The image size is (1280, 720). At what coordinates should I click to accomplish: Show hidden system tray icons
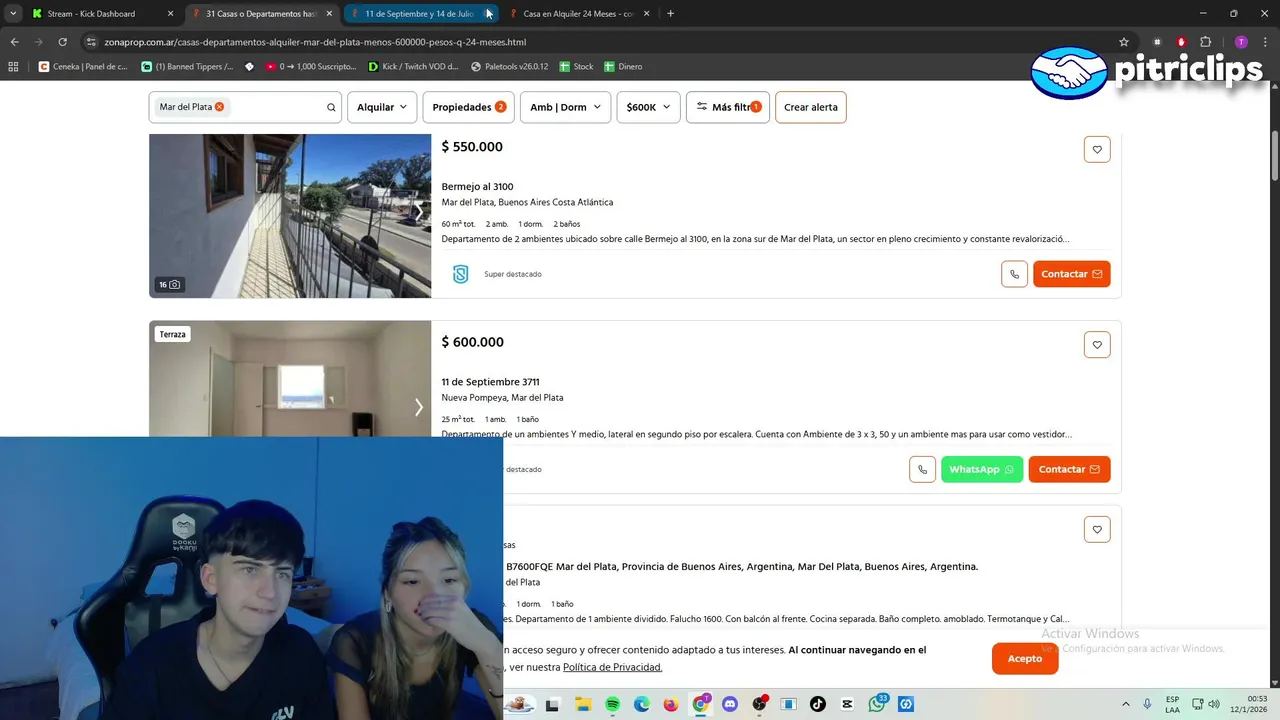coord(1125,704)
